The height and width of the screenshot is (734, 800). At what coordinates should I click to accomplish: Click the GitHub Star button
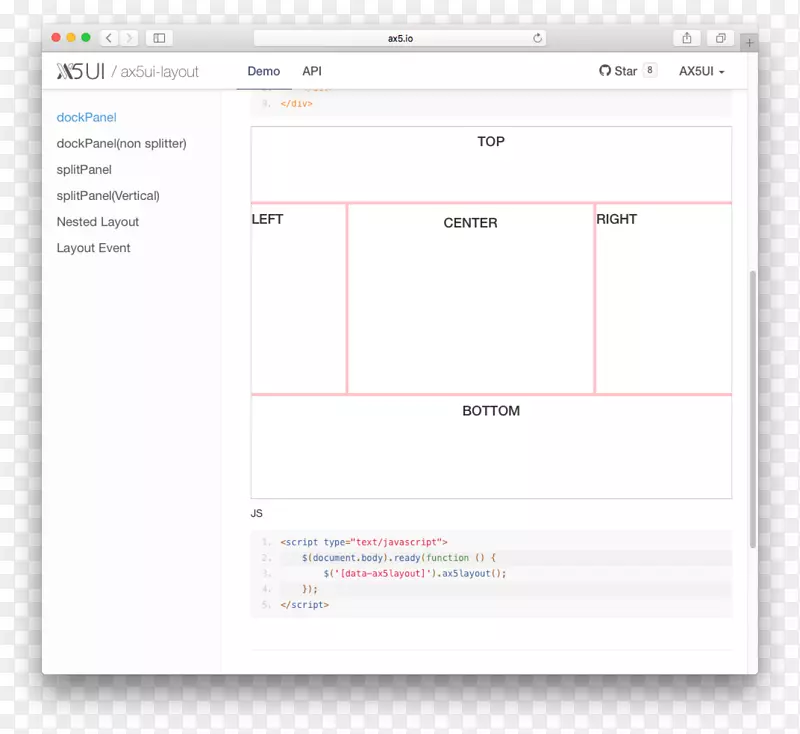[x=618, y=71]
